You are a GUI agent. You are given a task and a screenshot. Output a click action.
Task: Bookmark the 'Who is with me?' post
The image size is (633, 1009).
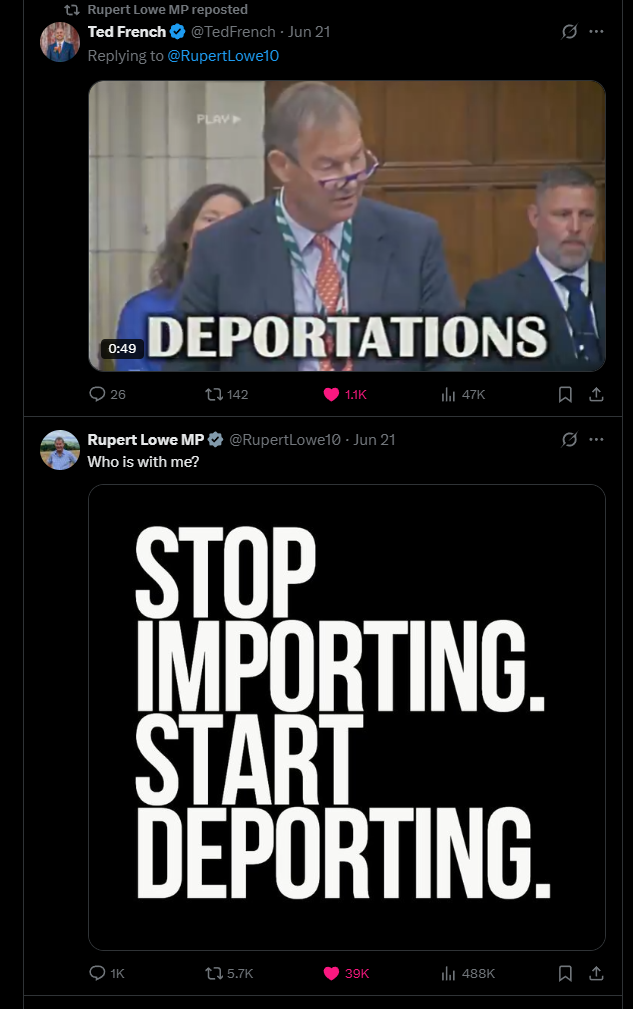click(565, 973)
